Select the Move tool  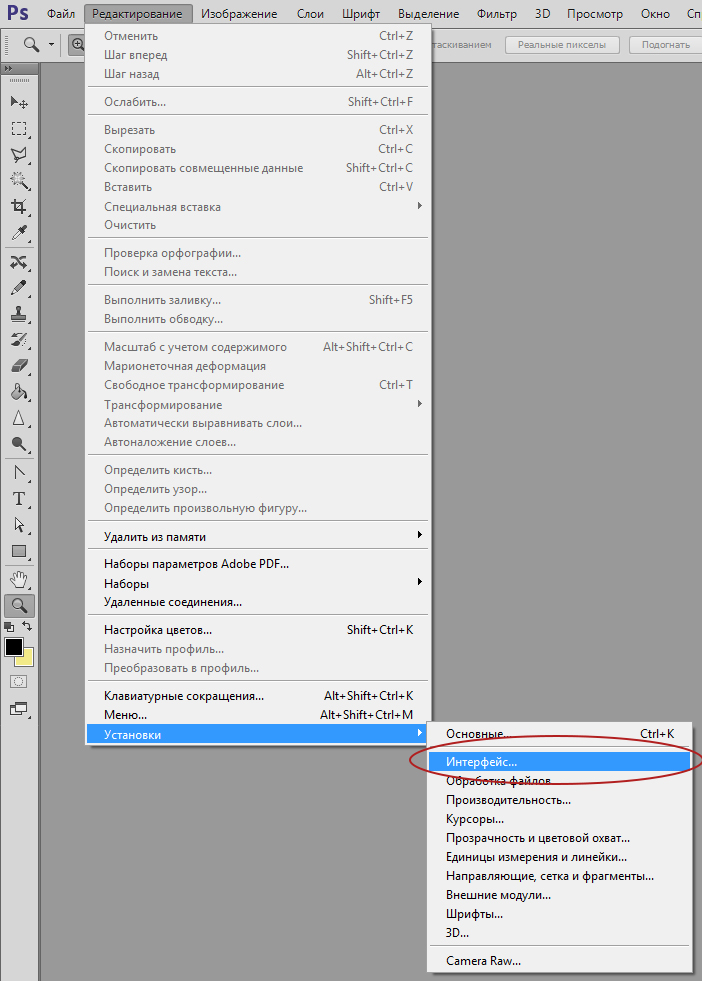[x=19, y=102]
